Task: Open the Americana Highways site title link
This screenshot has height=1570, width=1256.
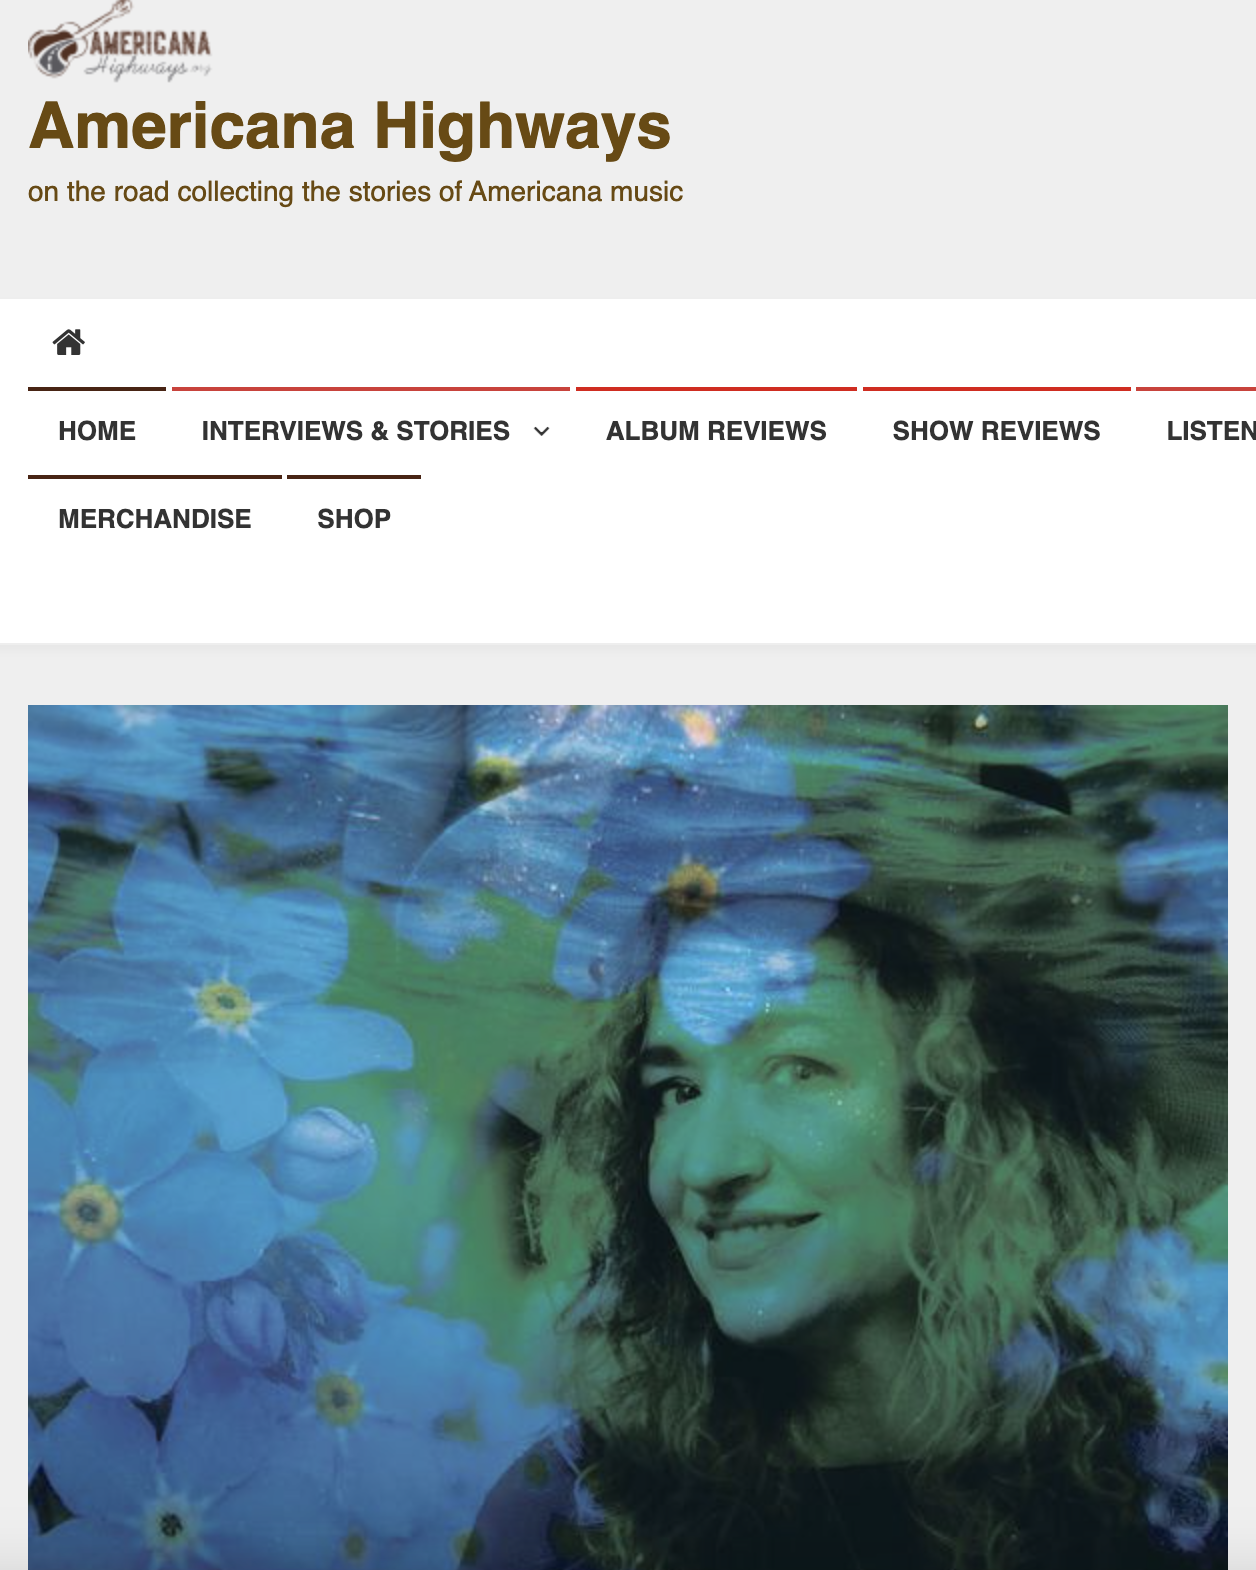Action: (x=349, y=127)
